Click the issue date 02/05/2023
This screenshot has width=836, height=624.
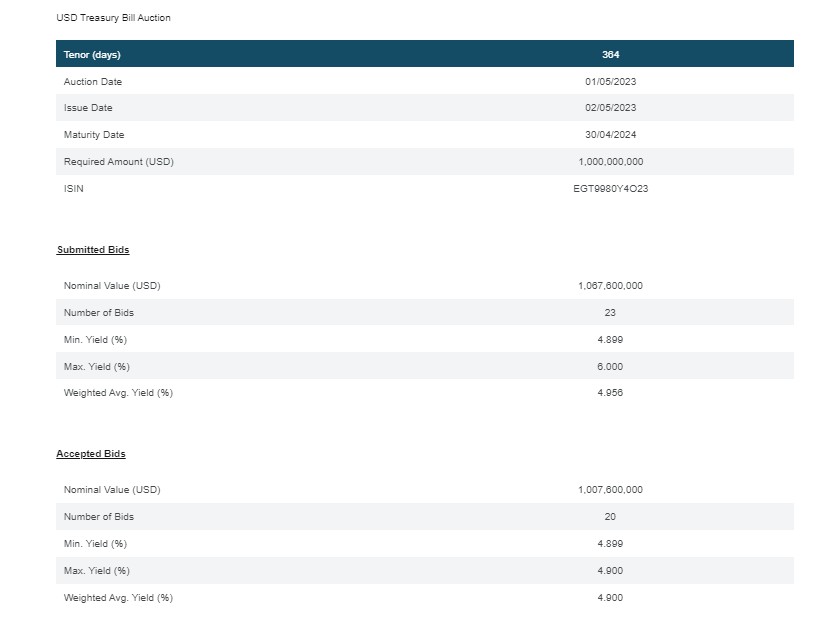pos(610,108)
